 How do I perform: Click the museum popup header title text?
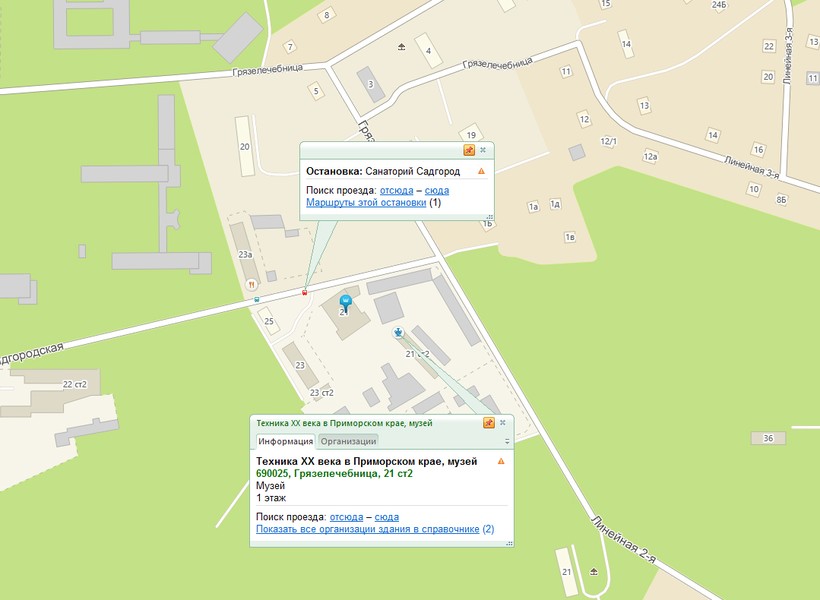point(344,423)
